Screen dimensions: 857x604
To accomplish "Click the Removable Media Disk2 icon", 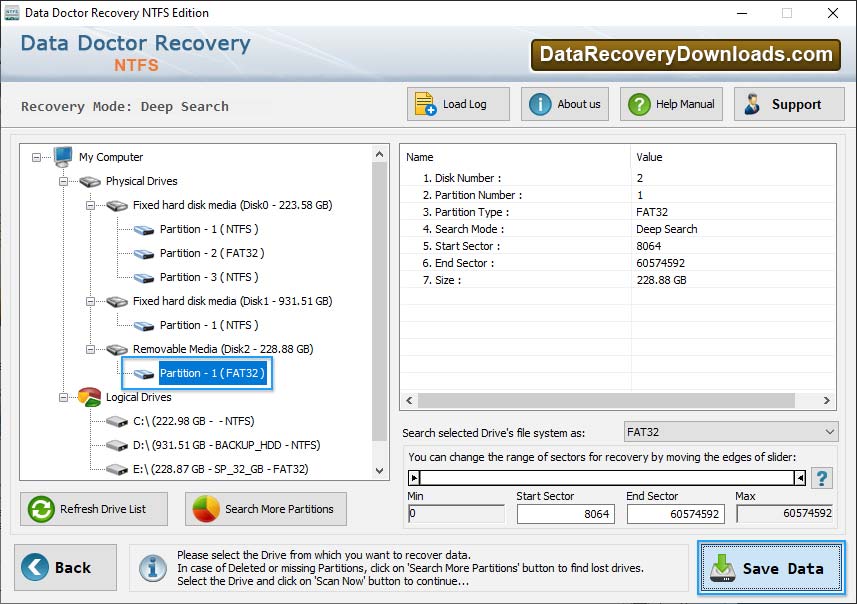I will [117, 349].
